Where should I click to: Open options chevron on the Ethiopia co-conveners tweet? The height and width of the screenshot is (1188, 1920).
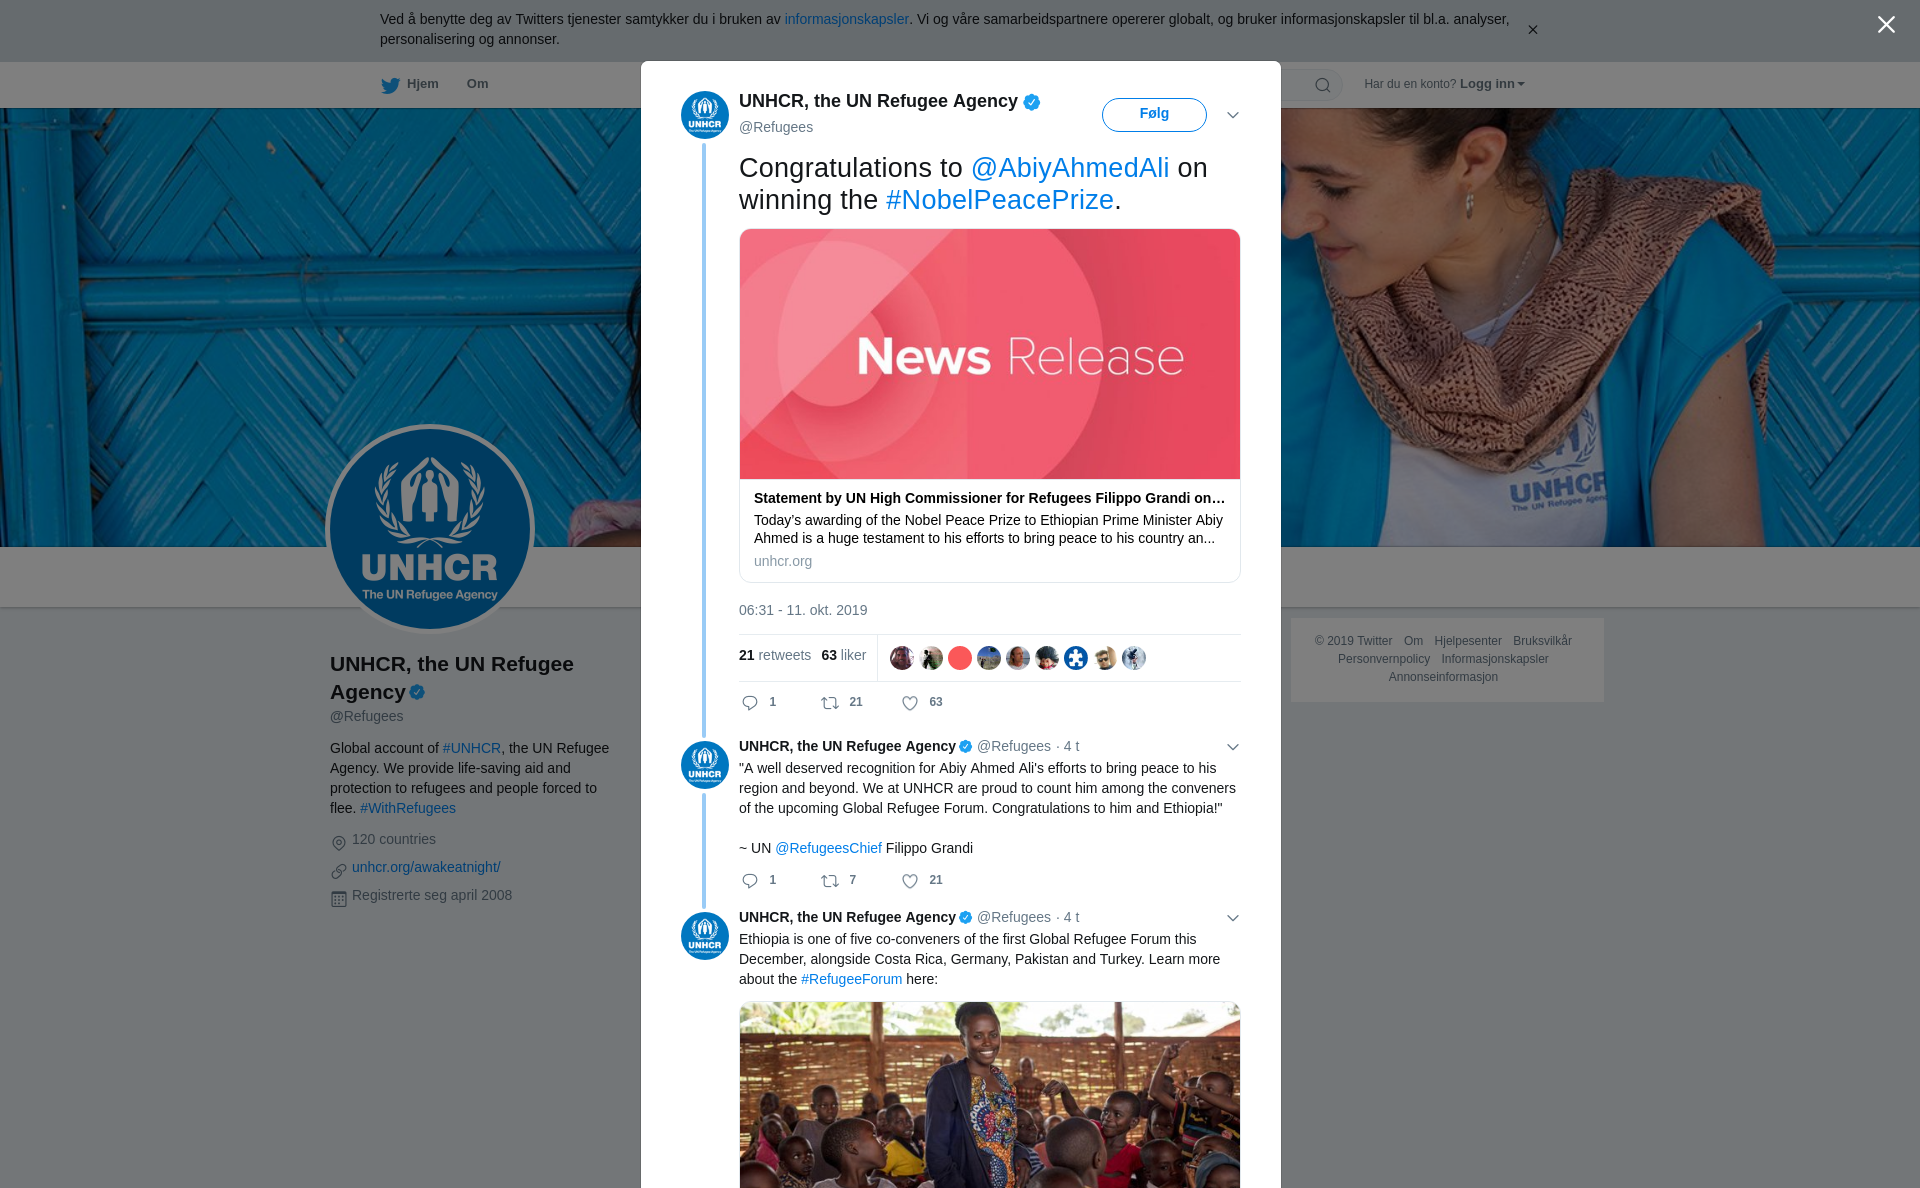pos(1233,918)
